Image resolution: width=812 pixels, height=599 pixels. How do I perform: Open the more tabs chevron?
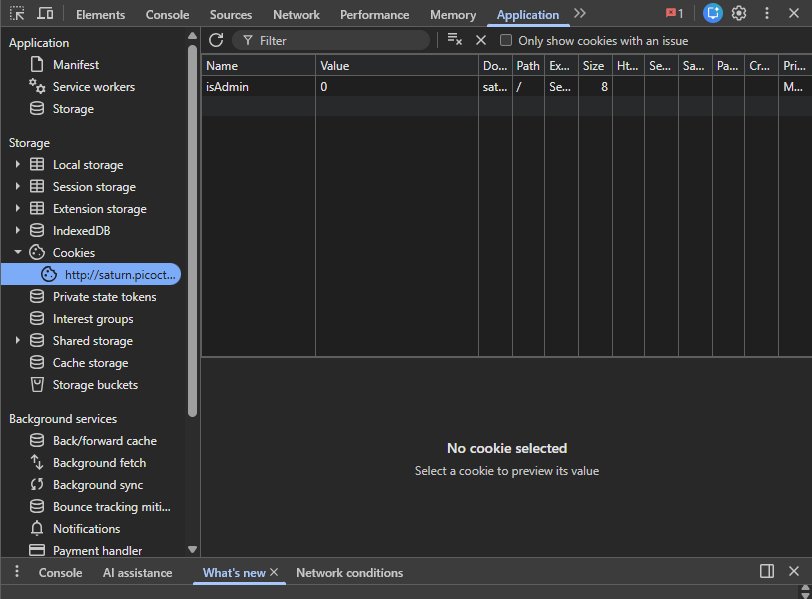click(x=580, y=13)
